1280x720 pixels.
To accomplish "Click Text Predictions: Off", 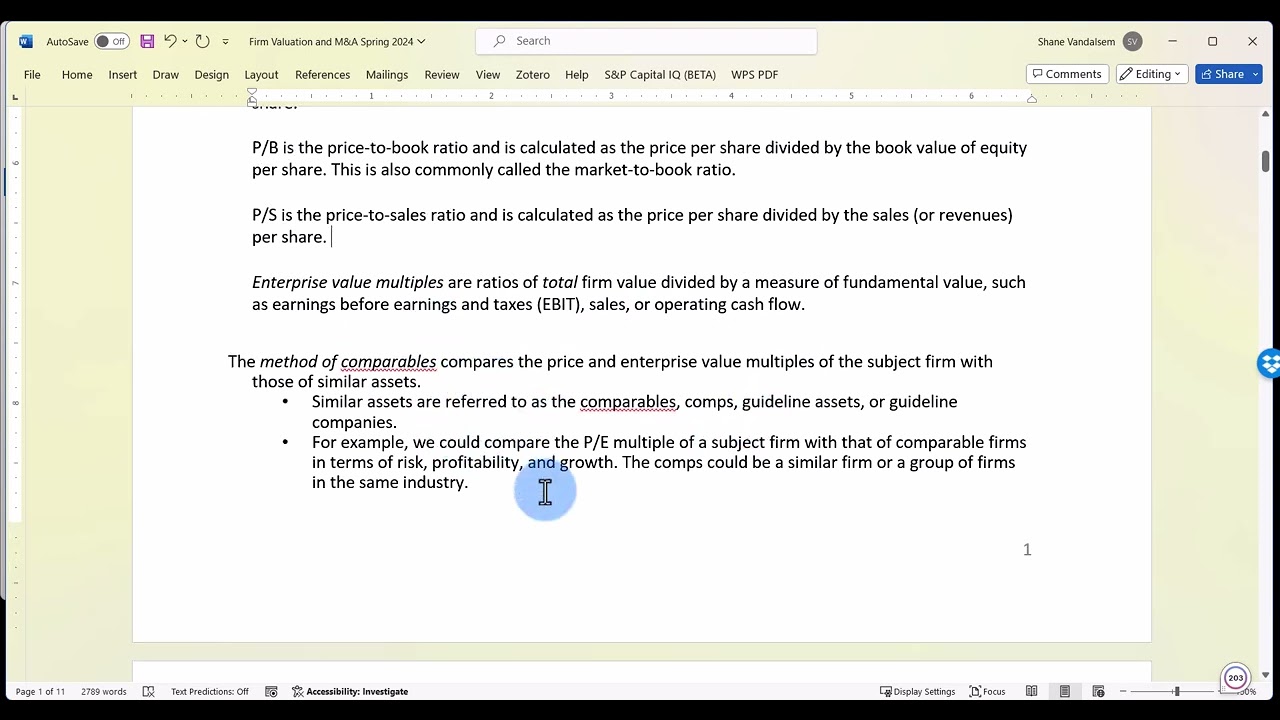I will 209,692.
